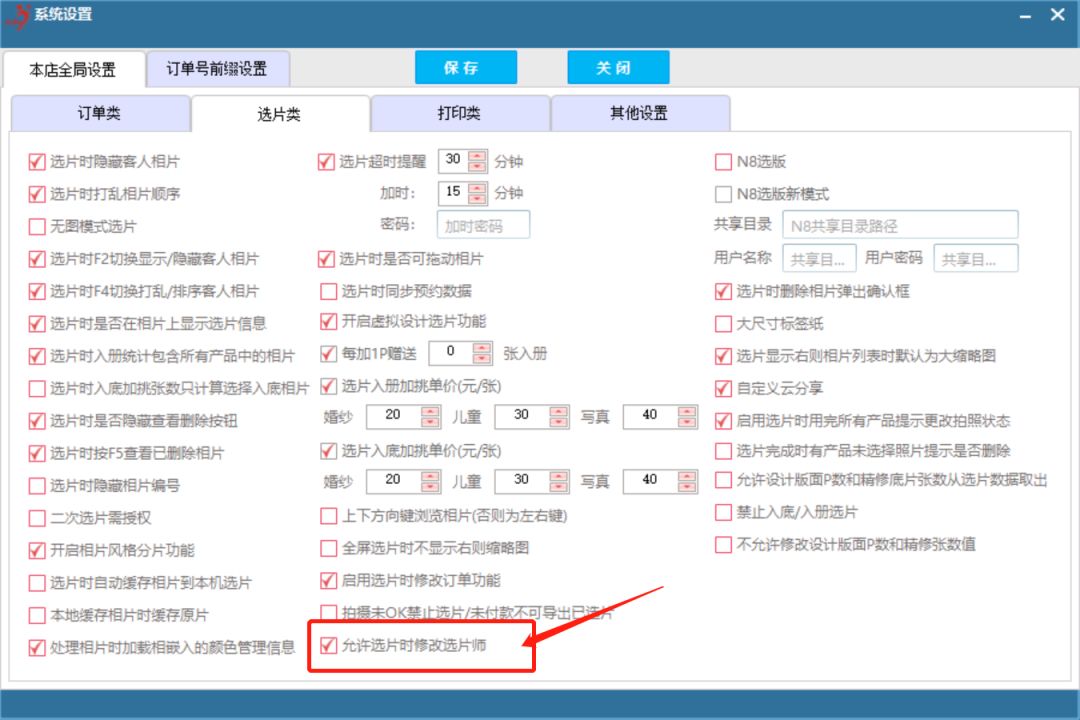Image resolution: width=1080 pixels, height=720 pixels.
Task: Click the 保存 button
Action: point(465,67)
